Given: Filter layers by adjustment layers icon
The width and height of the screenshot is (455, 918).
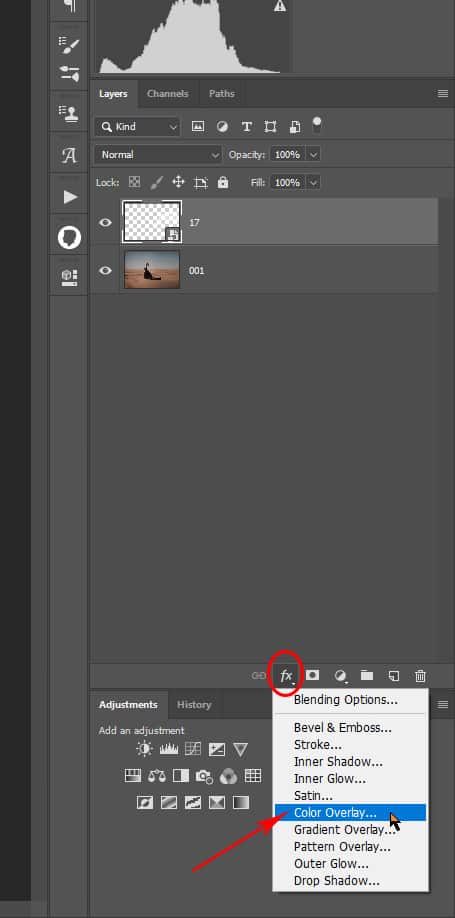Looking at the screenshot, I should point(222,126).
